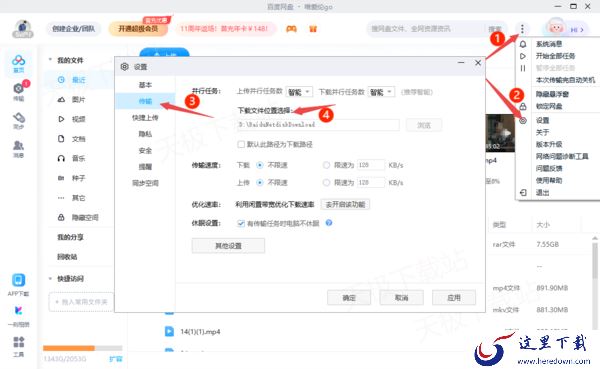The width and height of the screenshot is (600, 369).
Task: Switch to 快捷上传 settings tab
Action: pos(145,118)
